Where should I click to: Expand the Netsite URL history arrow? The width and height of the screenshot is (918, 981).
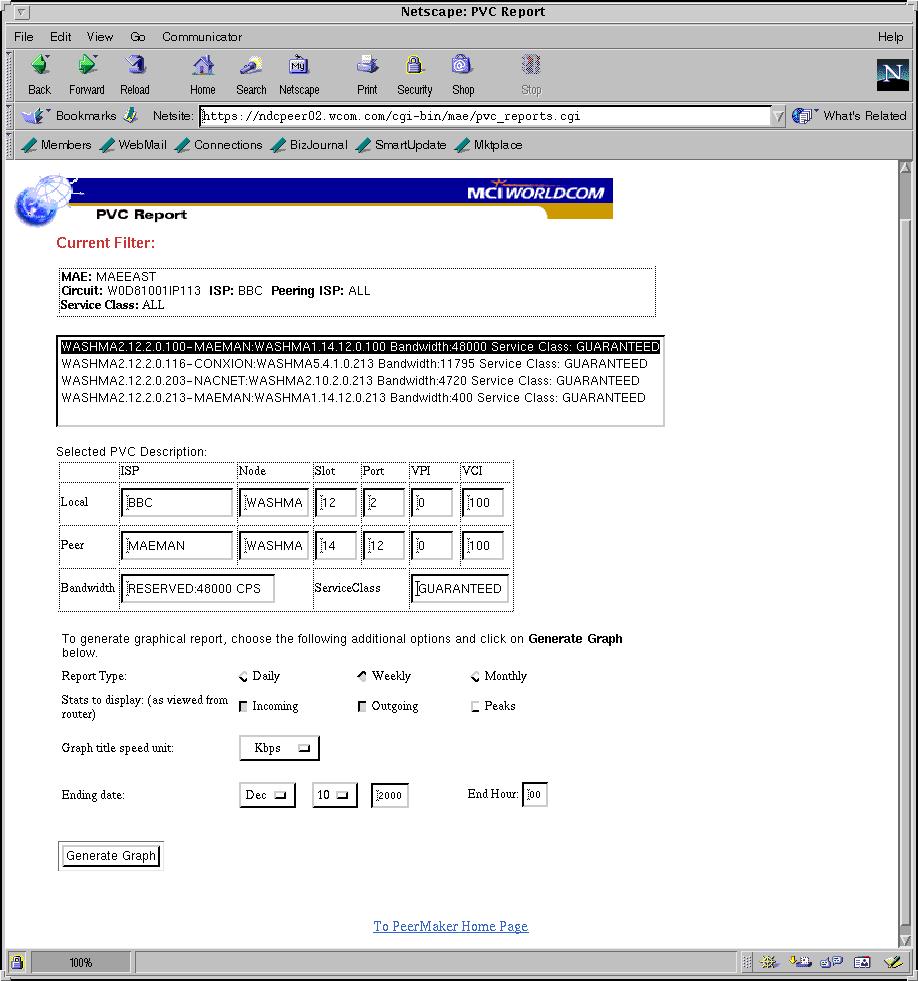[x=778, y=116]
